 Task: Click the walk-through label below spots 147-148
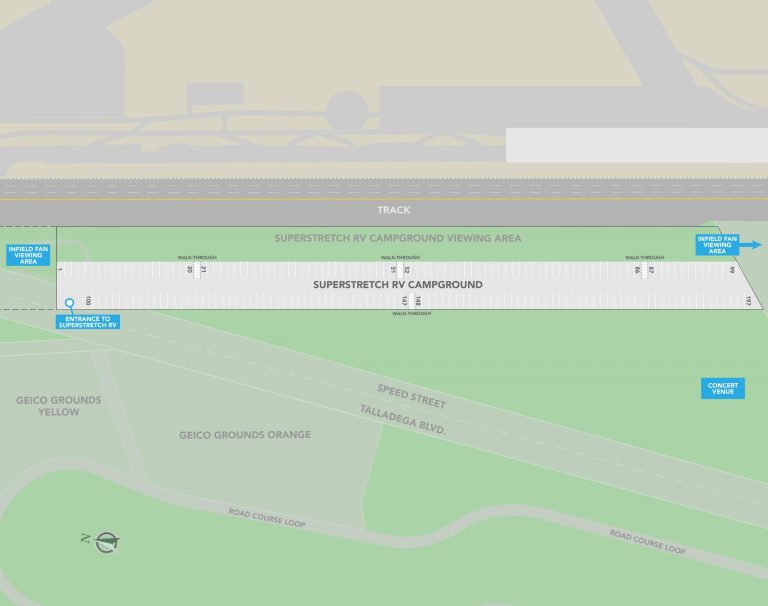click(411, 314)
